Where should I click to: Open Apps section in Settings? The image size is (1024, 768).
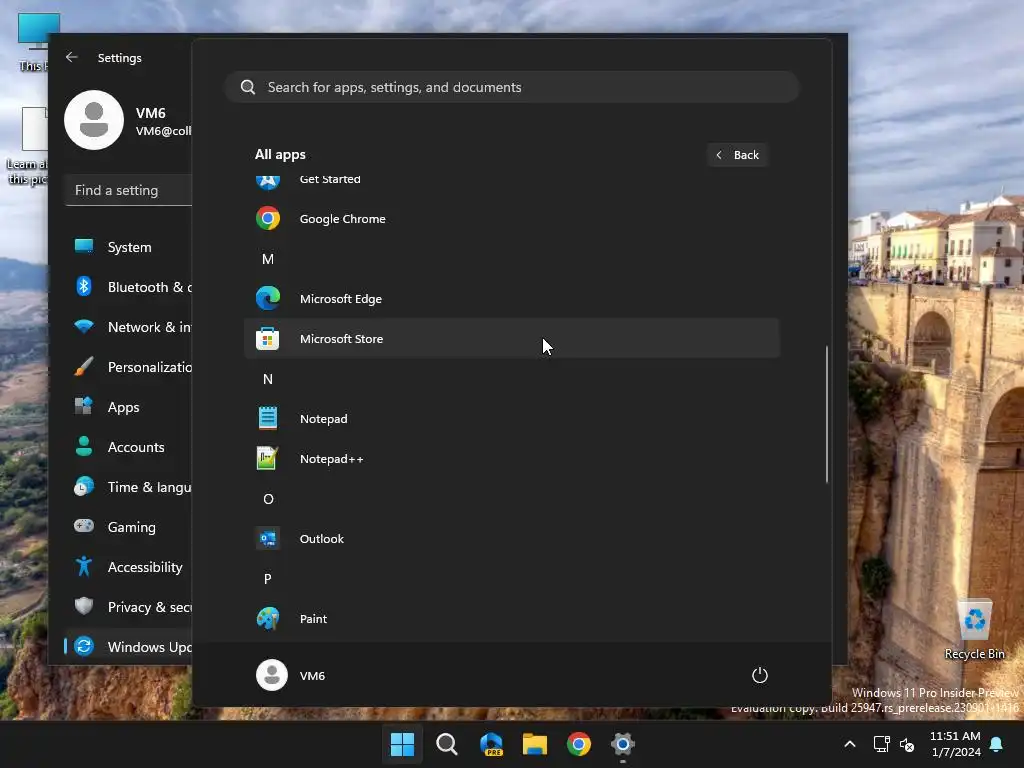pyautogui.click(x=129, y=407)
